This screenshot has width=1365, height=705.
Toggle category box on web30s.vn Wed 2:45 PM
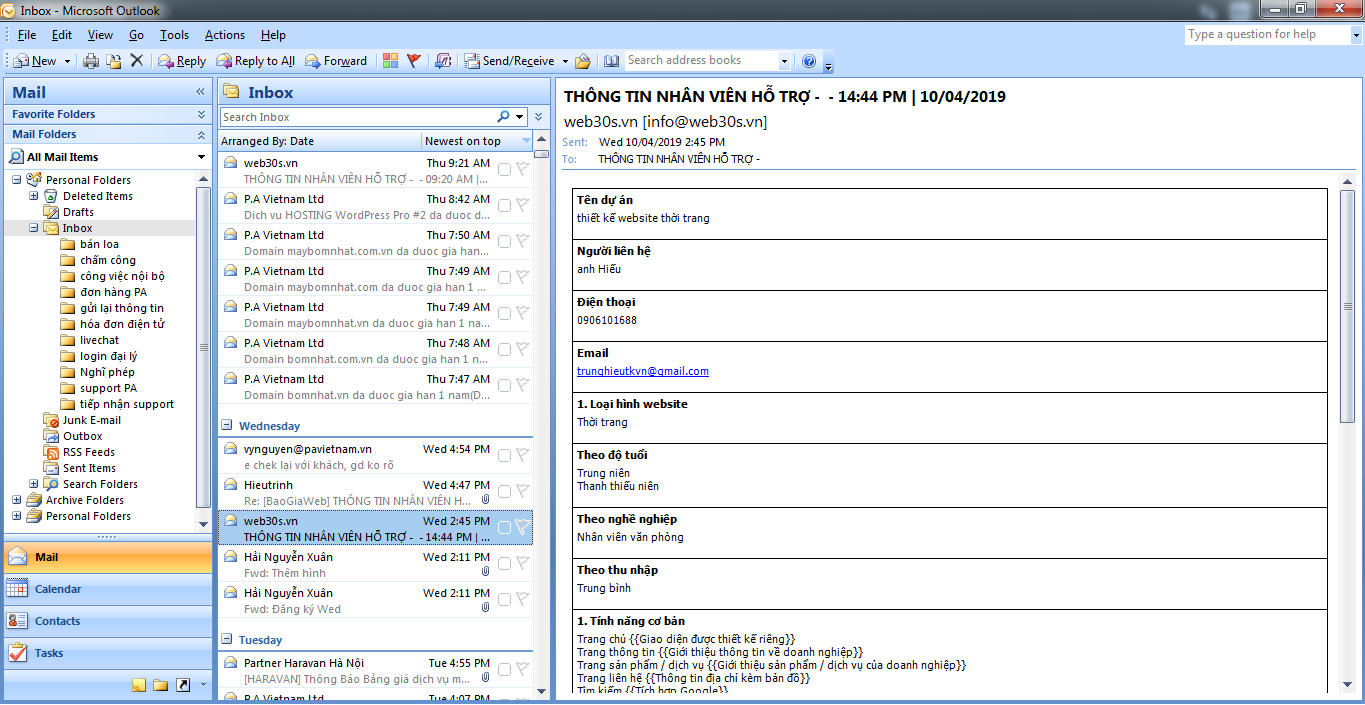click(x=504, y=527)
